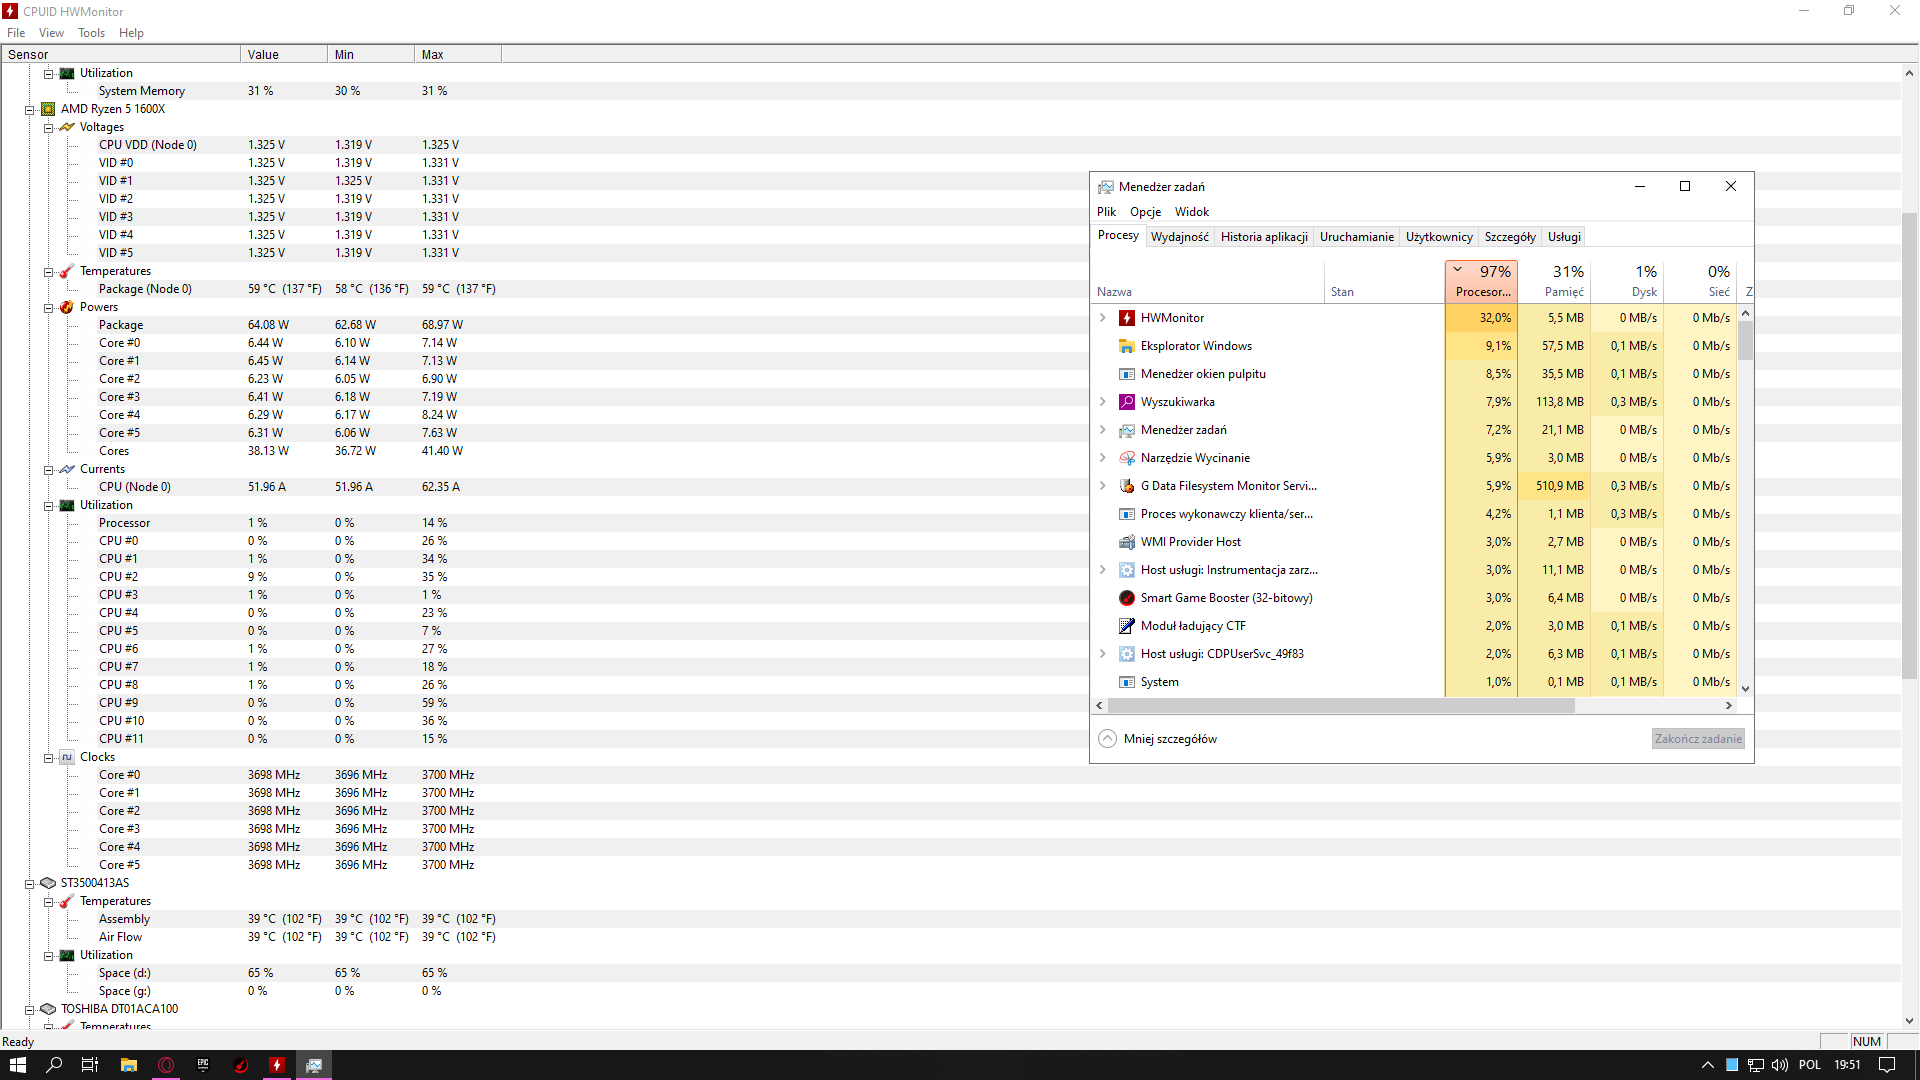This screenshot has width=1920, height=1080.
Task: Click the Wyszukiwarka process icon
Action: pyautogui.click(x=1127, y=402)
